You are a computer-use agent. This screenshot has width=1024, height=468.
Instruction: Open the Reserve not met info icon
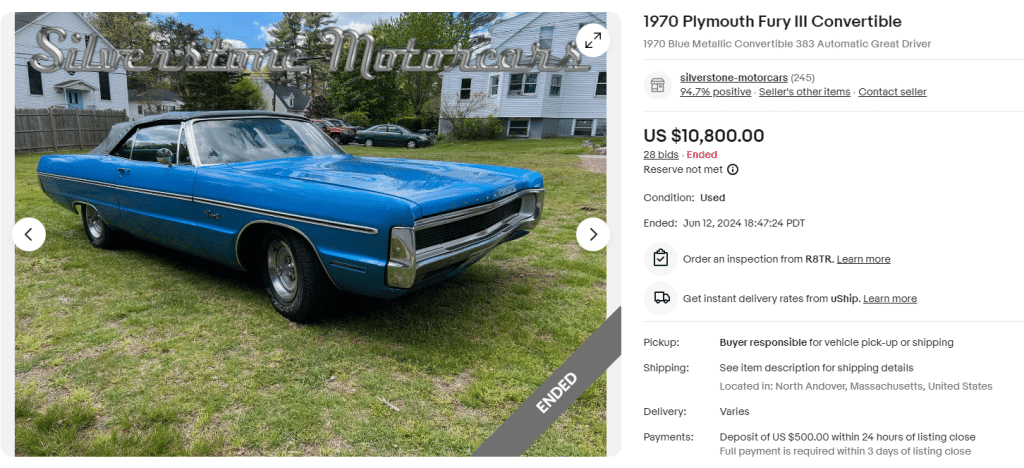pyautogui.click(x=733, y=170)
